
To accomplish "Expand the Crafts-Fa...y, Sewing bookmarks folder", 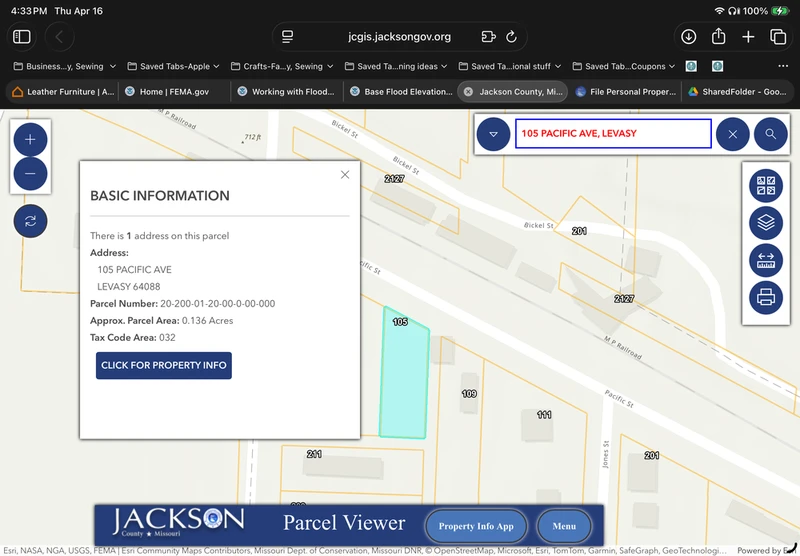I will point(282,66).
